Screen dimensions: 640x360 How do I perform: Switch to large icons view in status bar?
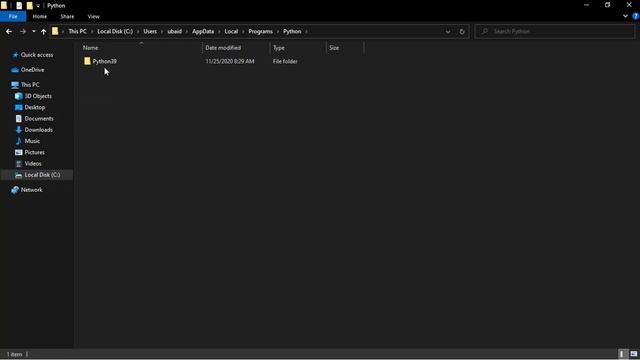[x=633, y=354]
